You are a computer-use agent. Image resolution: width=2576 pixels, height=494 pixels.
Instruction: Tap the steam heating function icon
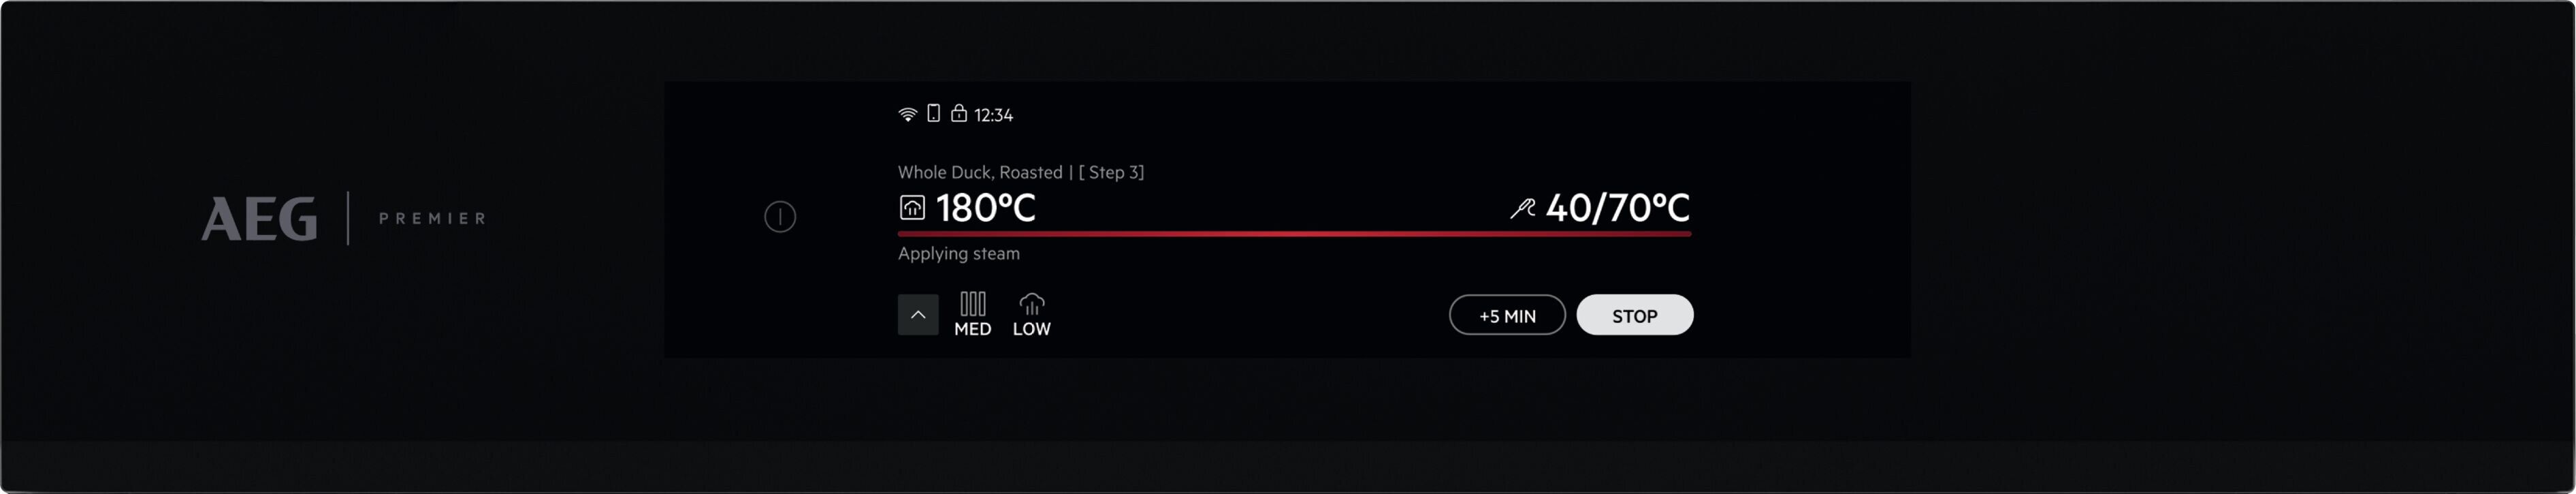pyautogui.click(x=912, y=208)
